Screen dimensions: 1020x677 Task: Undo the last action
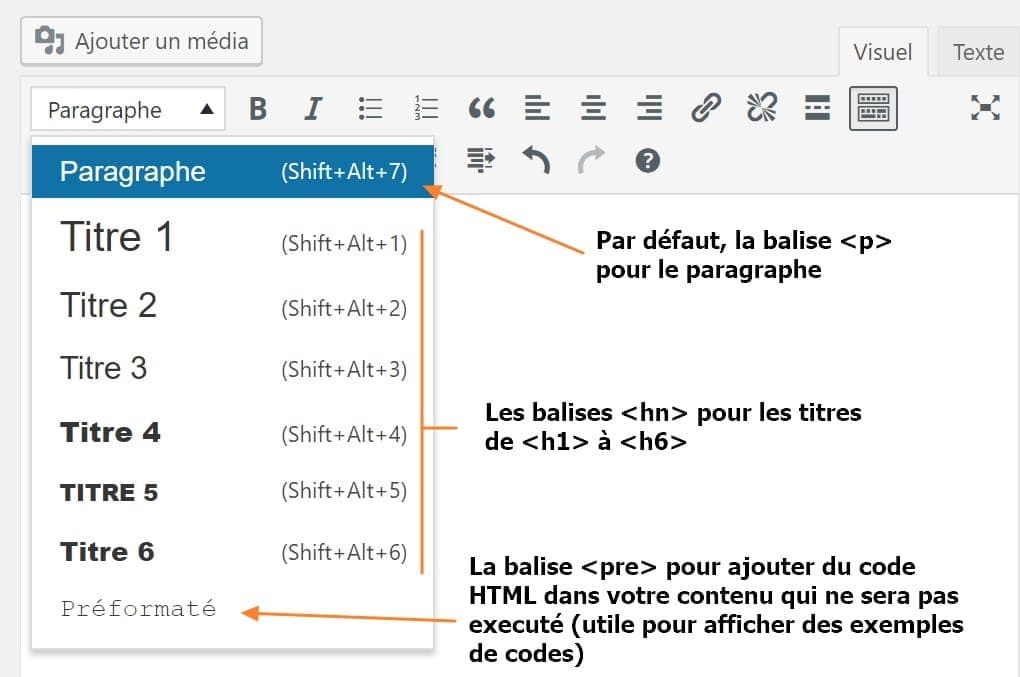coord(537,158)
